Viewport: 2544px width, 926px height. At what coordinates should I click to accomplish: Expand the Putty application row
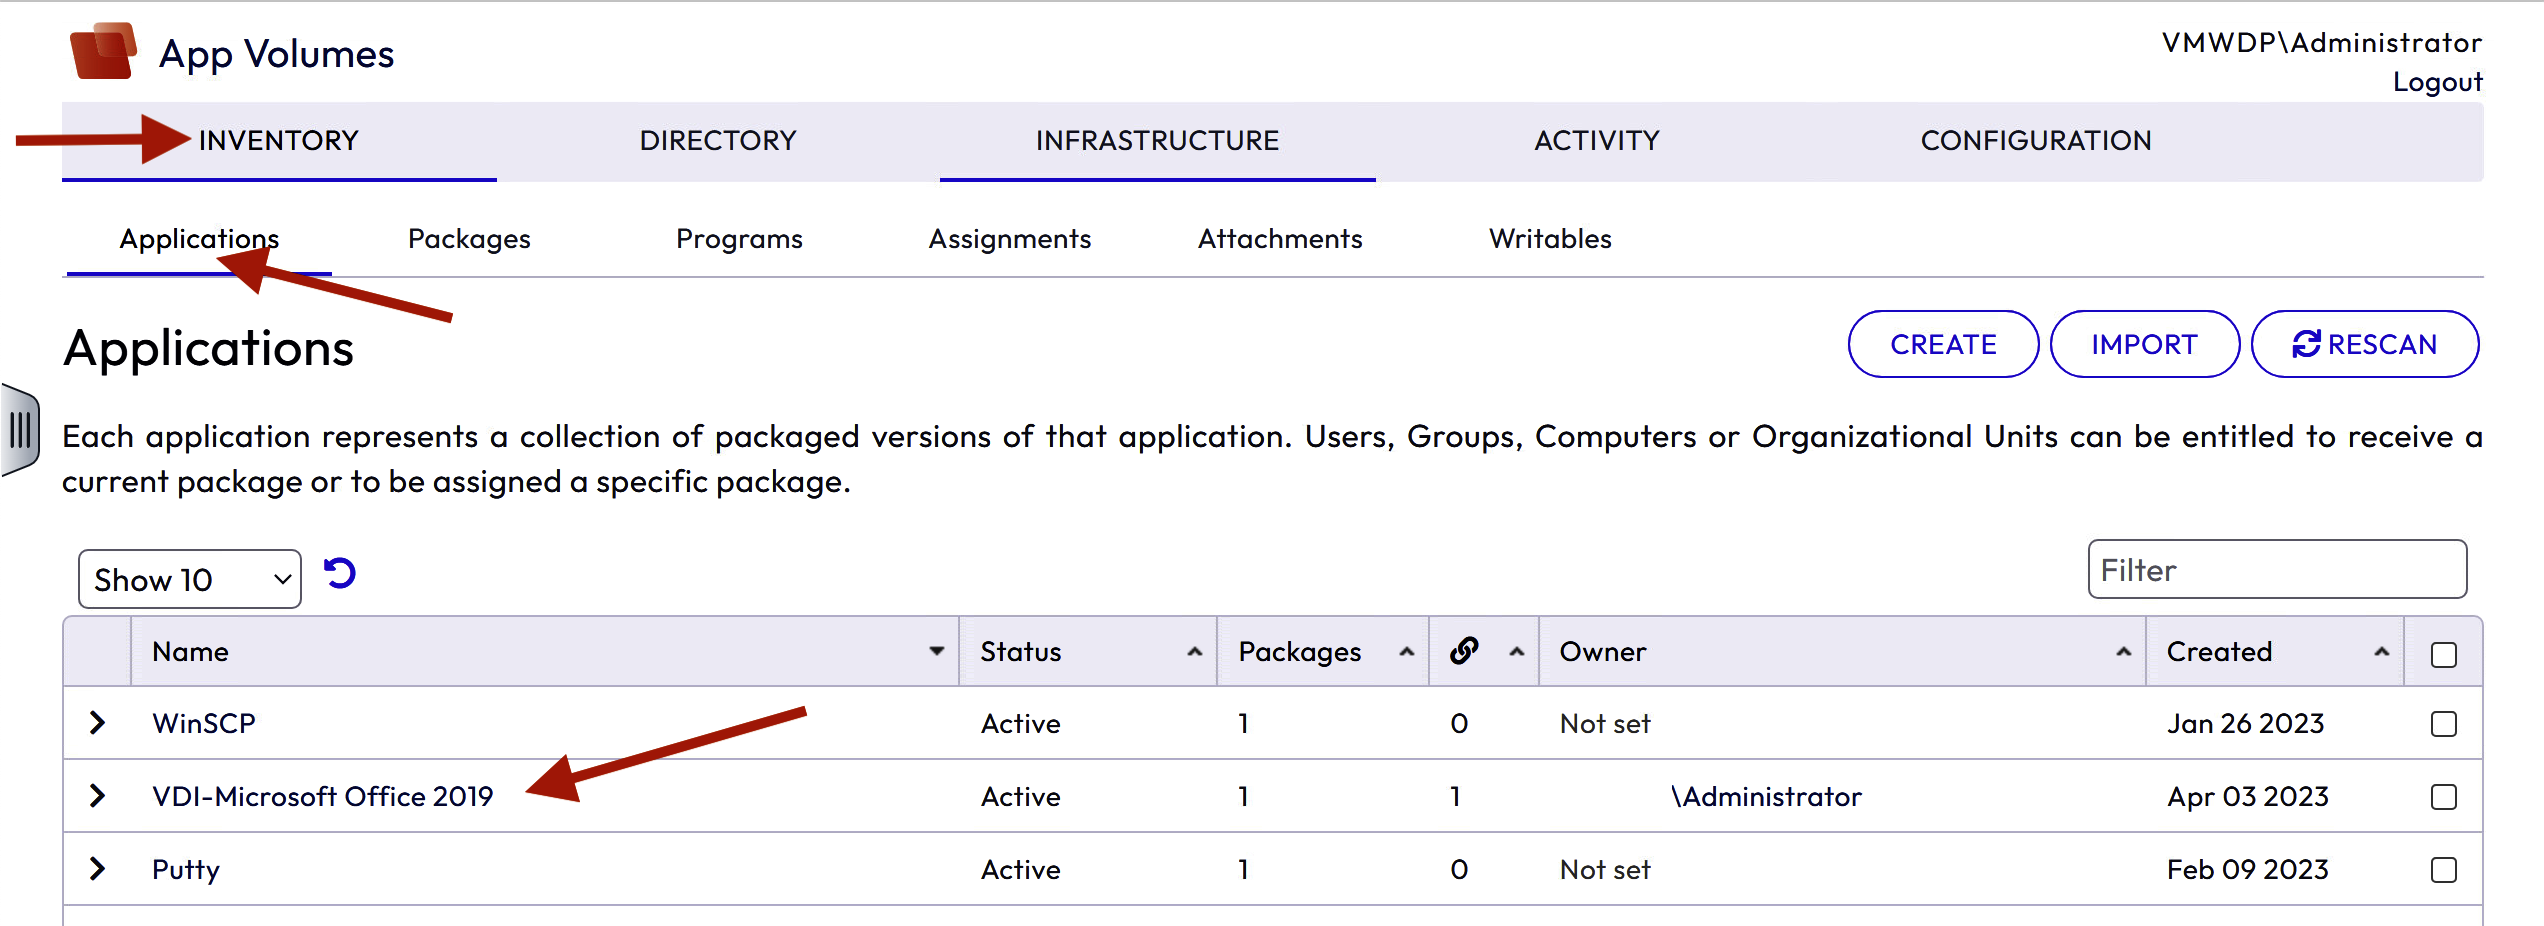tap(97, 869)
